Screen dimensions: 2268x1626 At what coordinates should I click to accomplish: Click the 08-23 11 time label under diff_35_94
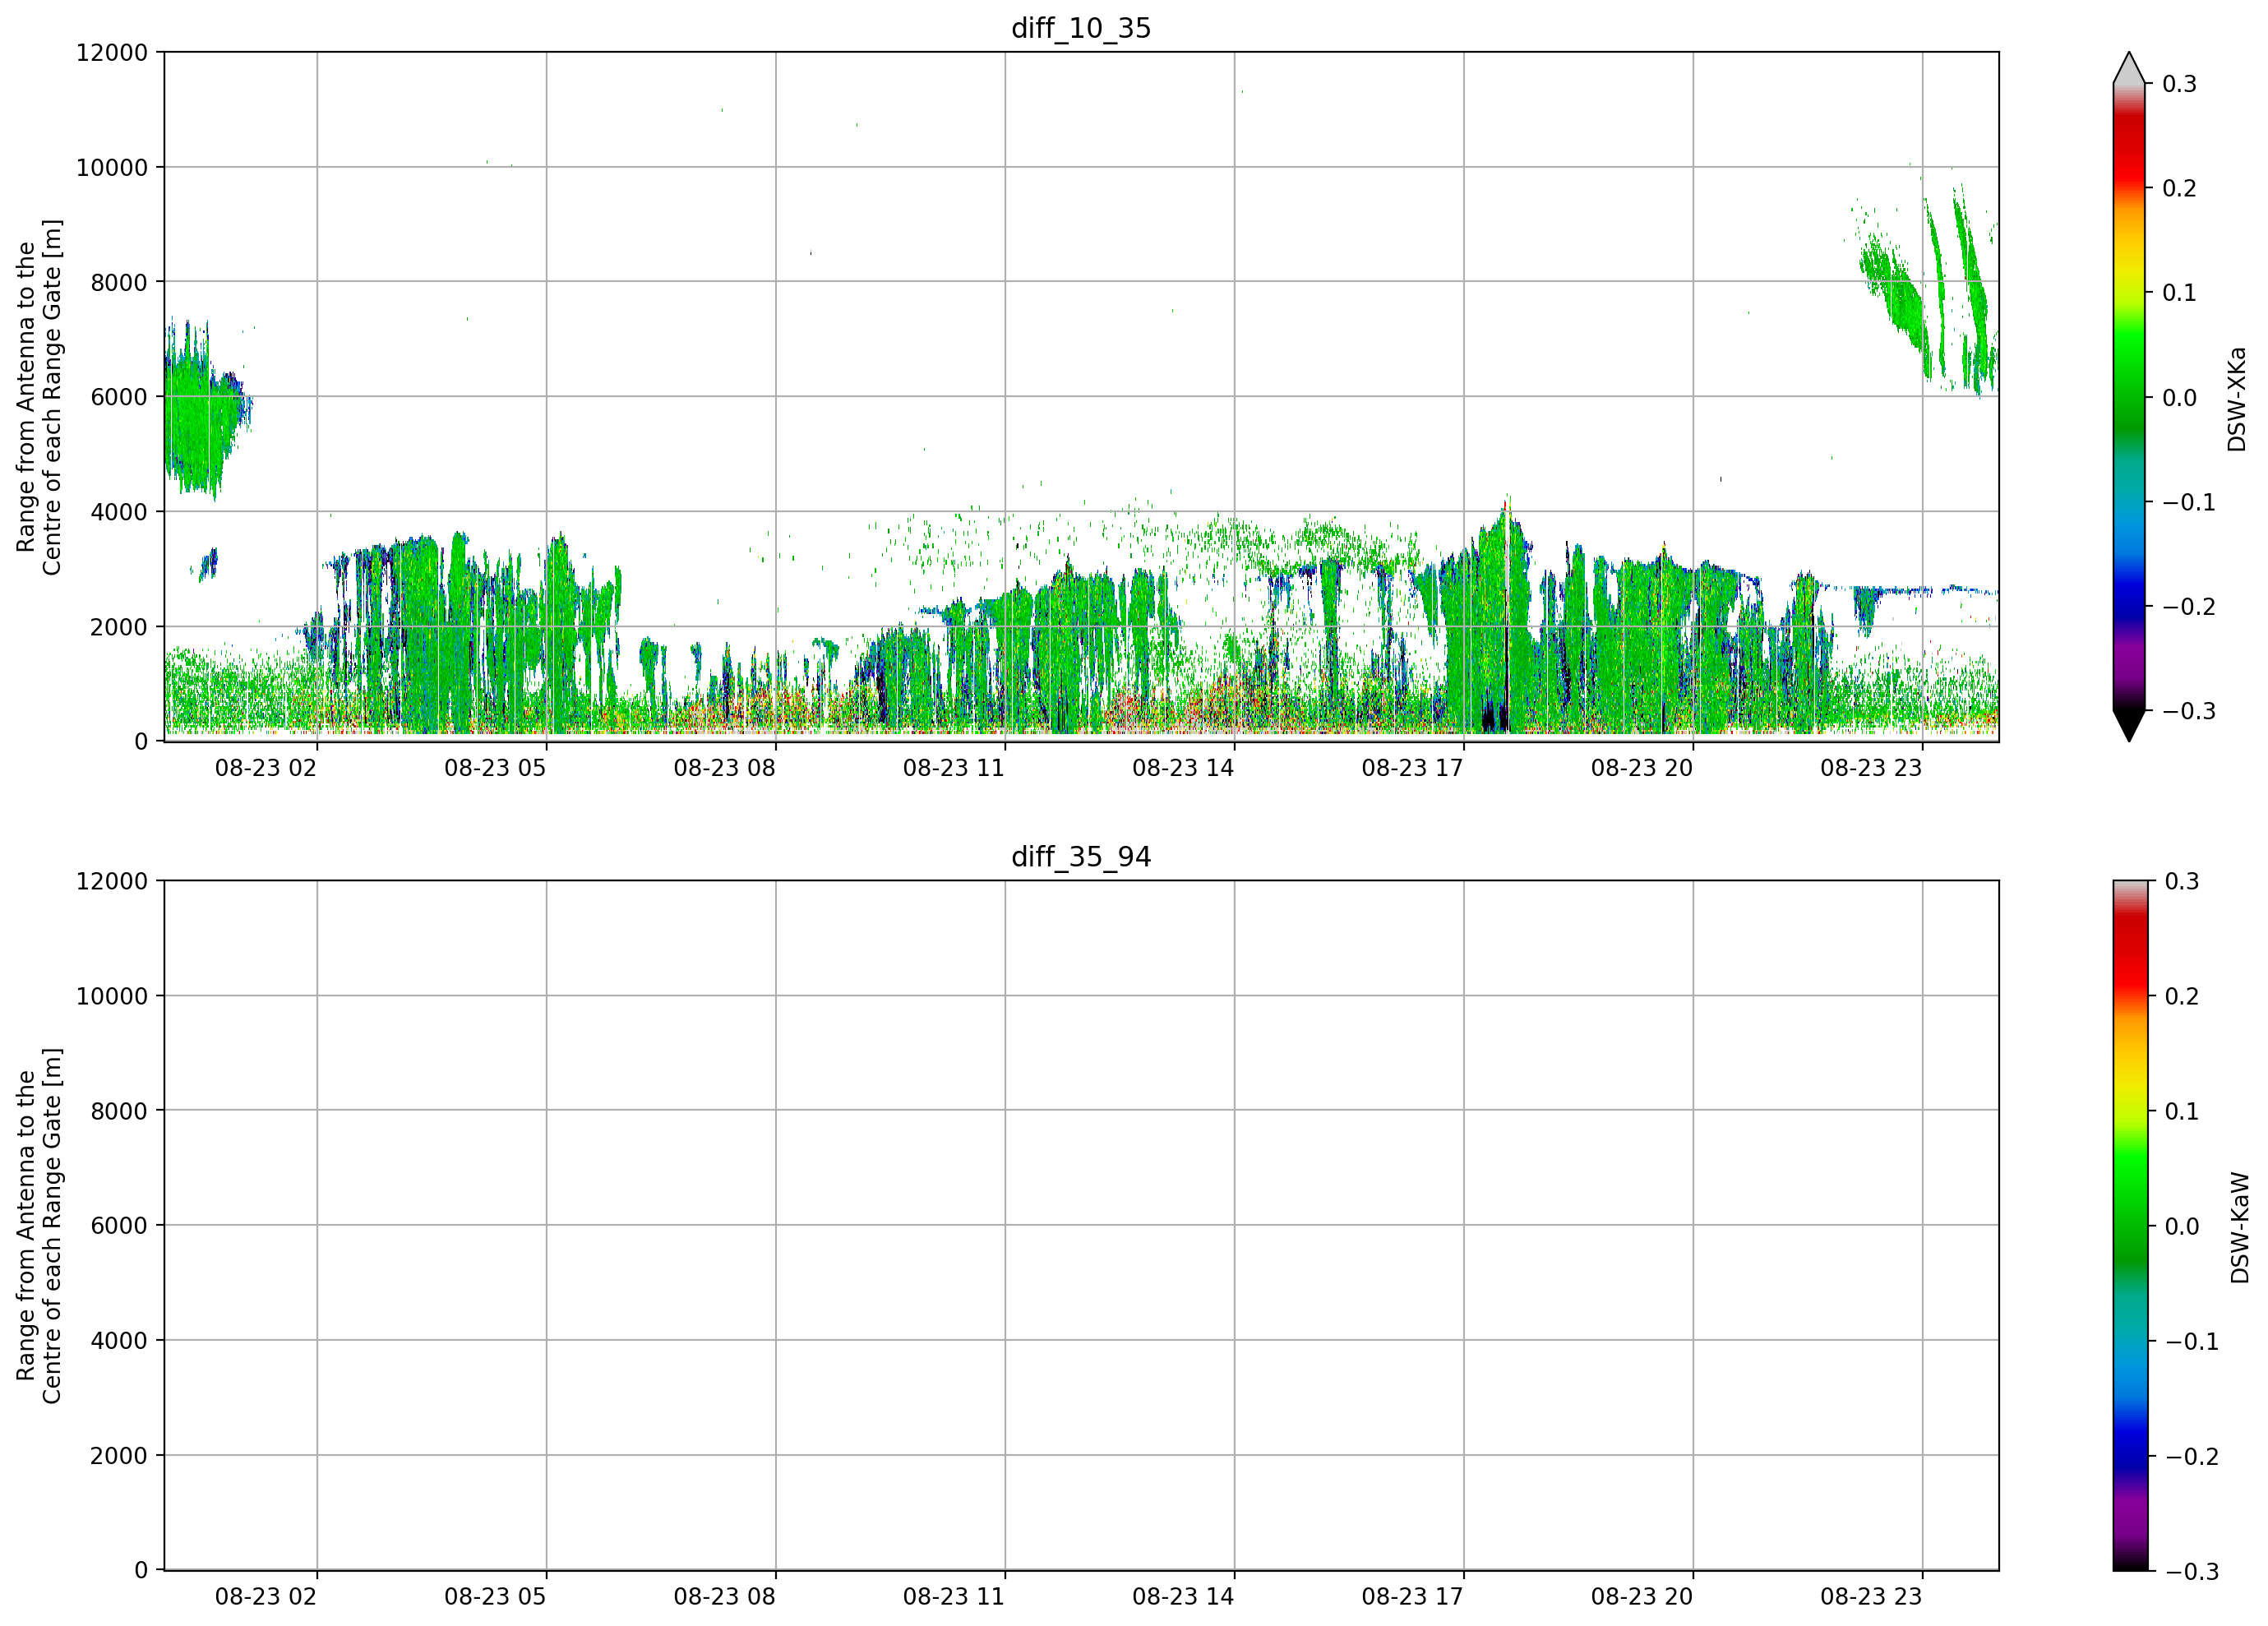(x=954, y=1597)
